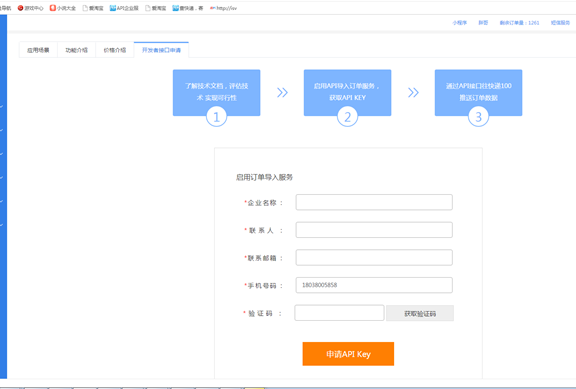Viewport: 576px width, 389px height.
Task: Switch to the 功能介绍 tab
Action: (x=76, y=50)
